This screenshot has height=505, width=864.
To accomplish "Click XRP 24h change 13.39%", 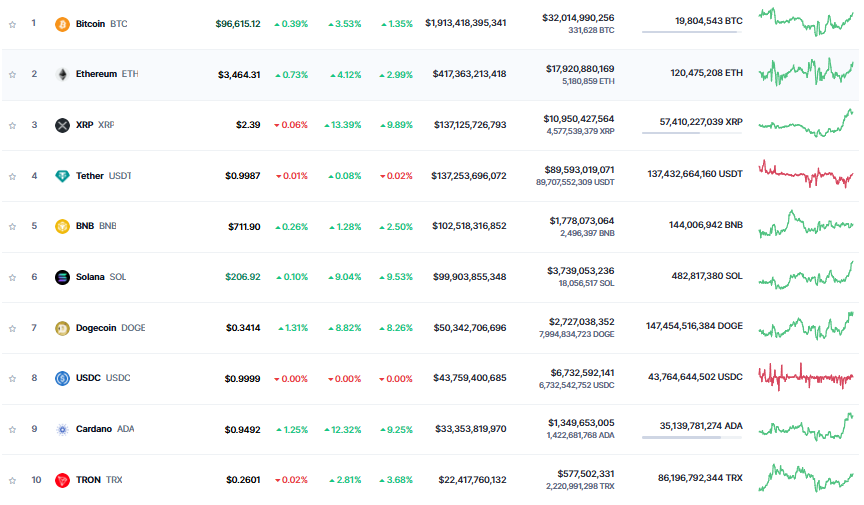I will [343, 125].
